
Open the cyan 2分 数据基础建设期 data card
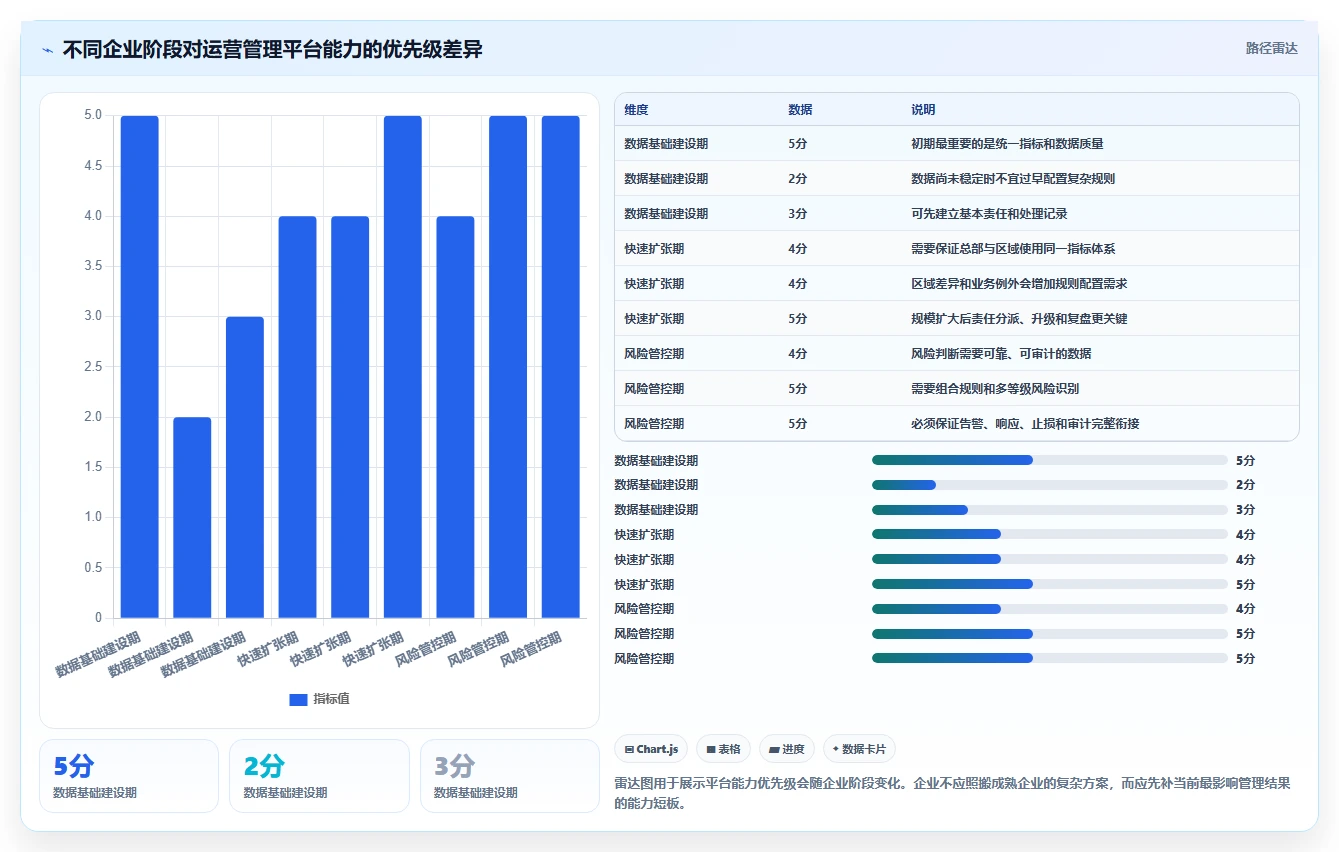coord(319,776)
